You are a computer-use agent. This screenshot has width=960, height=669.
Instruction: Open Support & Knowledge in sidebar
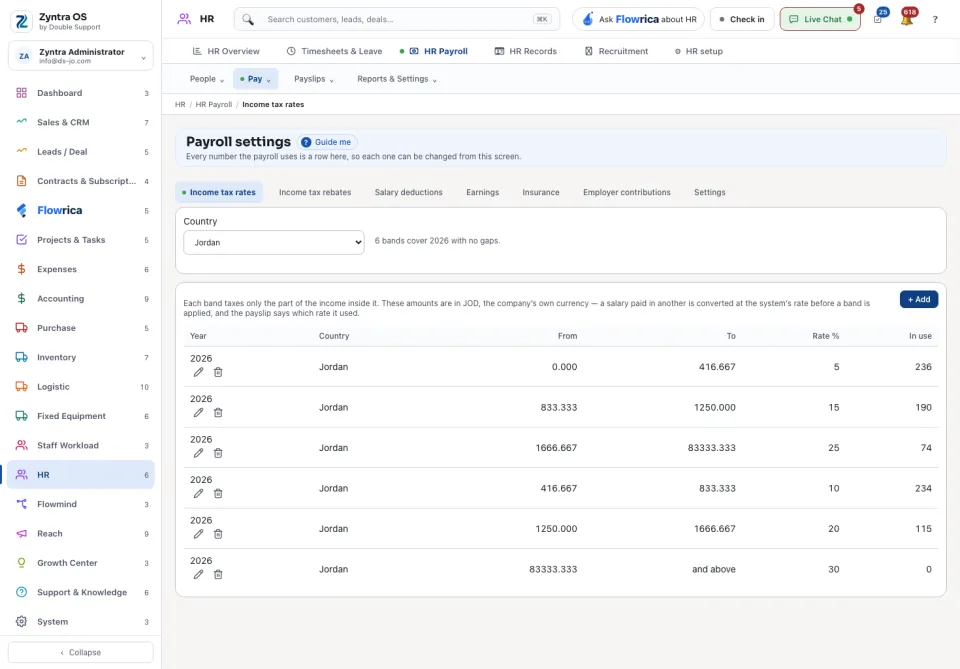[81, 592]
